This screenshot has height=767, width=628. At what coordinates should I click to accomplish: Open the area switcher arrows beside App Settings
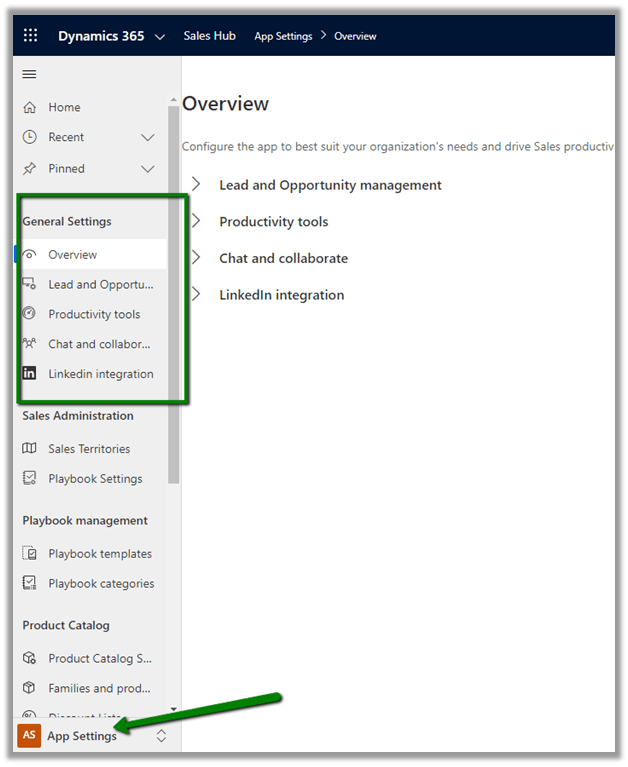point(162,736)
